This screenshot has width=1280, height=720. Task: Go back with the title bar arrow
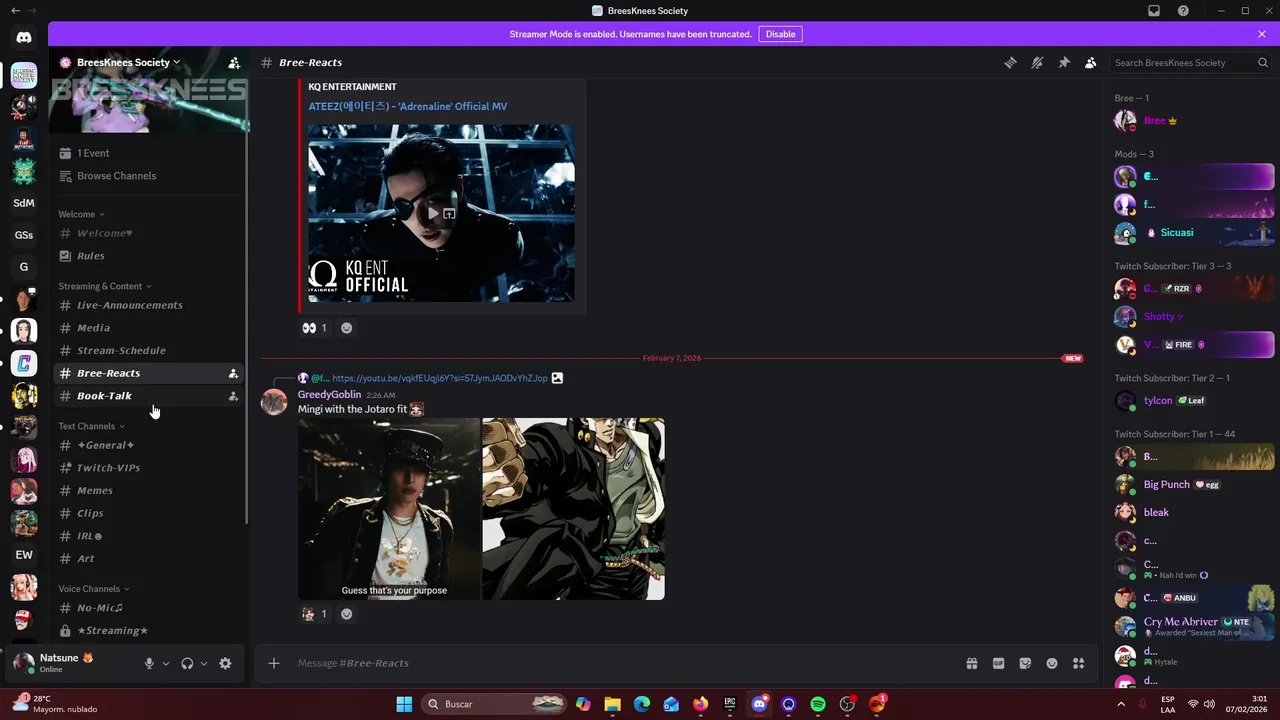pos(15,11)
